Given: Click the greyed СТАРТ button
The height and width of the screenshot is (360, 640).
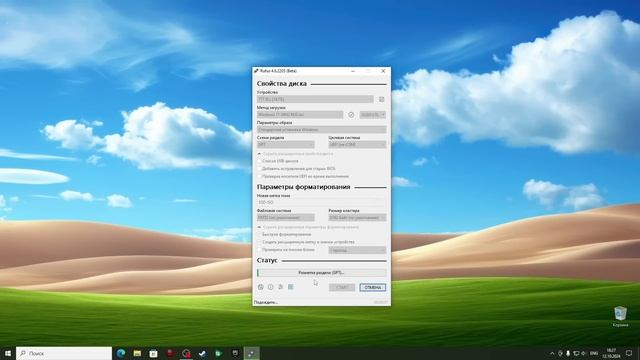Looking at the screenshot, I should click(342, 287).
